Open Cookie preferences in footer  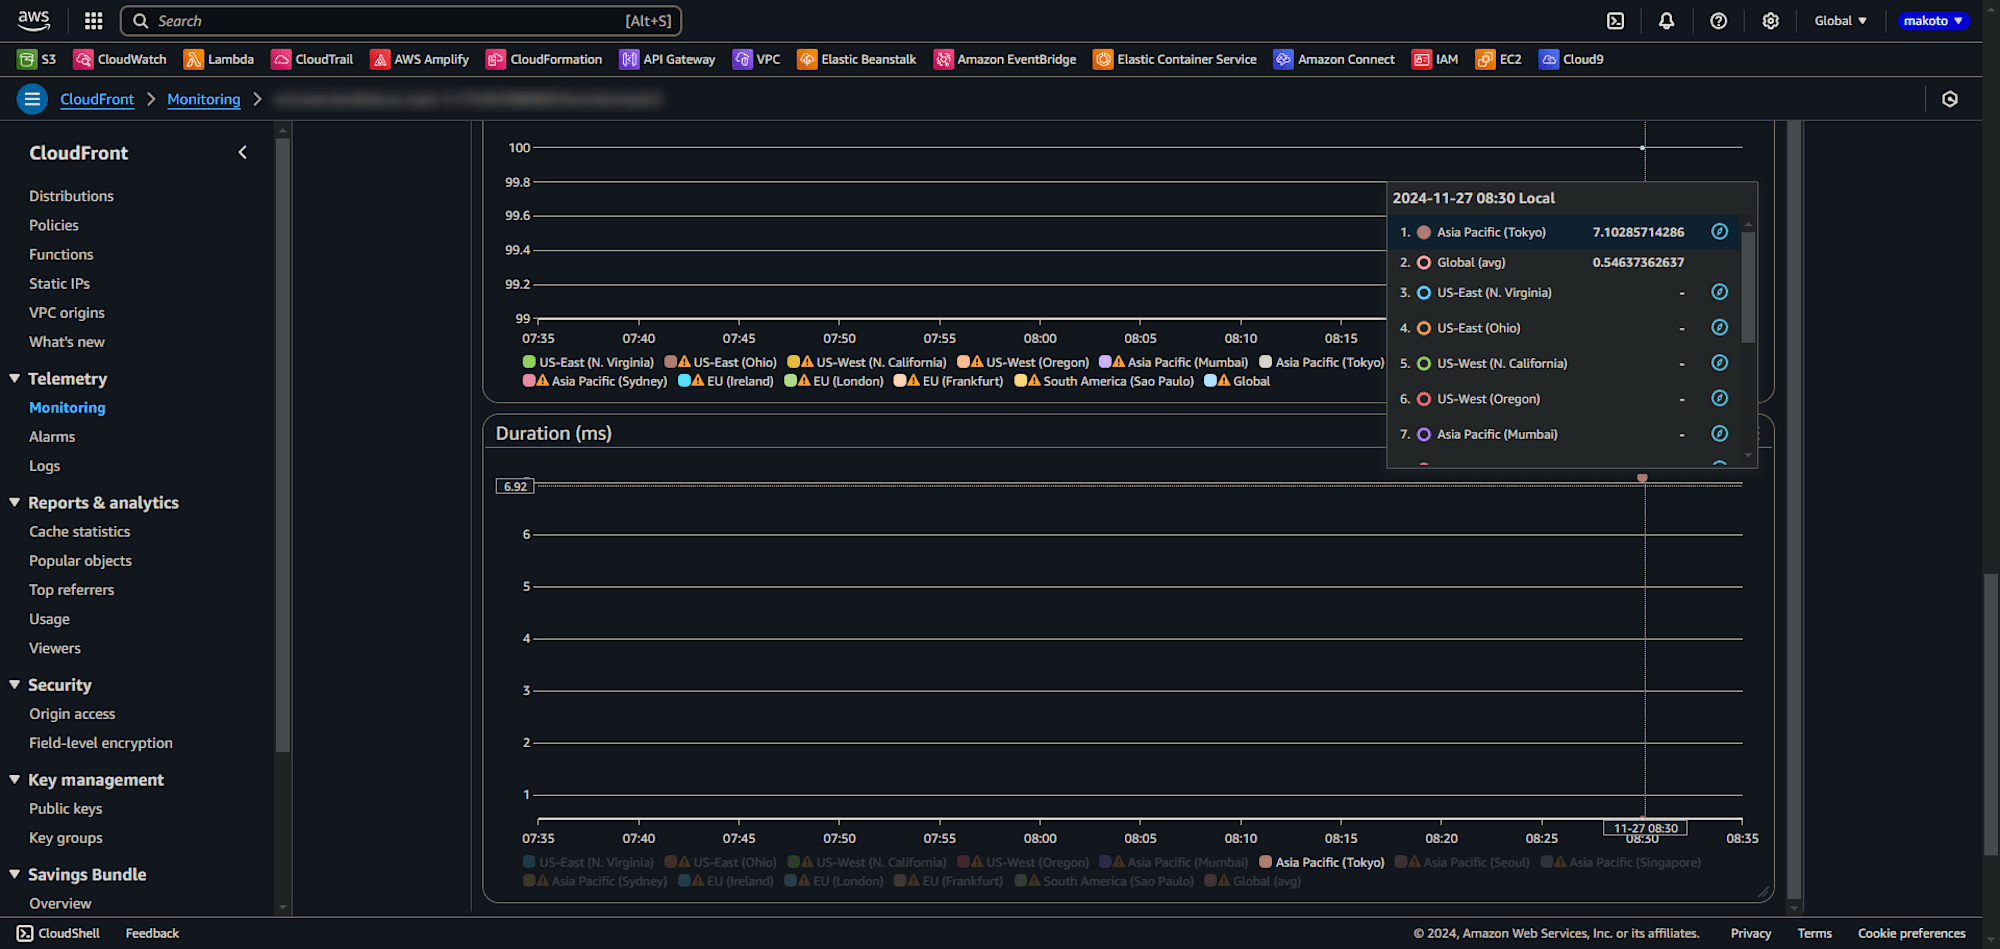click(1912, 933)
